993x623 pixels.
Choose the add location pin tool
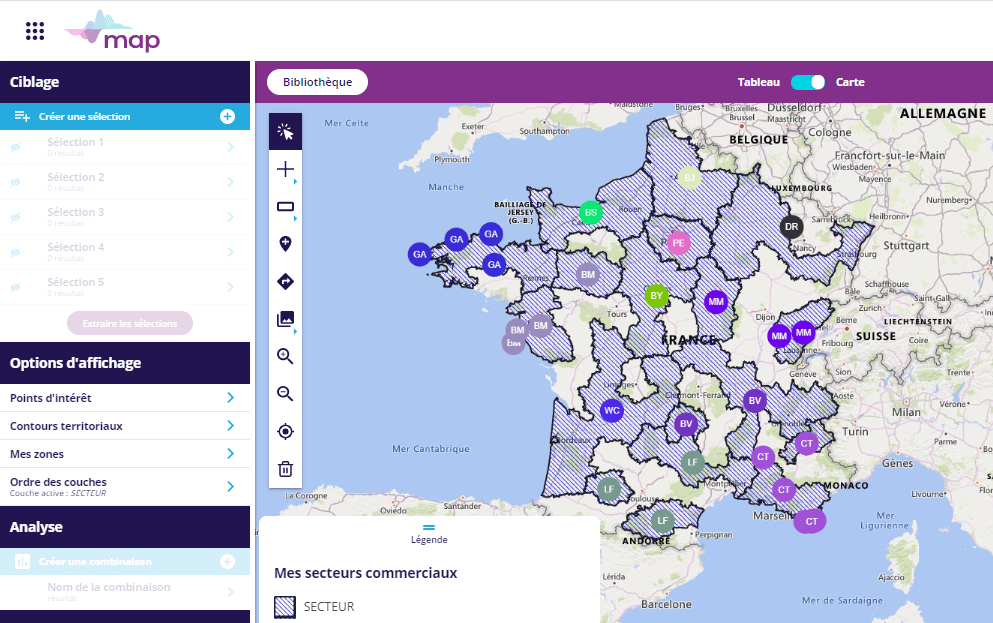click(x=286, y=244)
